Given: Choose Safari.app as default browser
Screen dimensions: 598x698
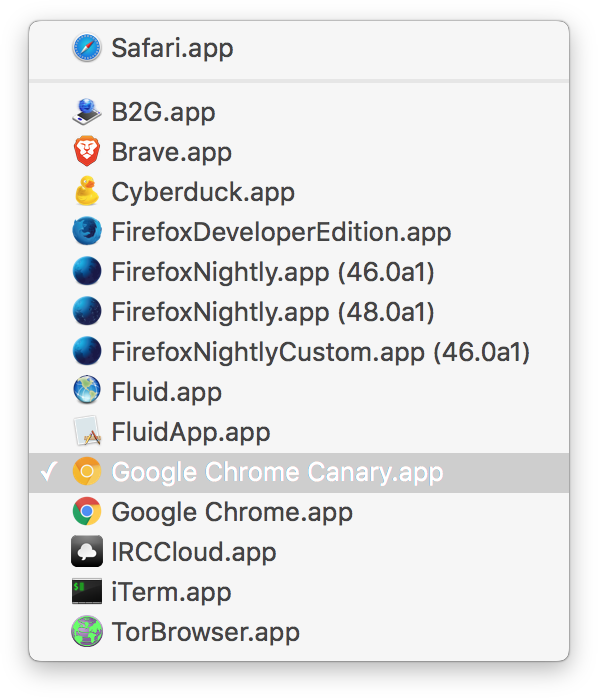Looking at the screenshot, I should (299, 48).
